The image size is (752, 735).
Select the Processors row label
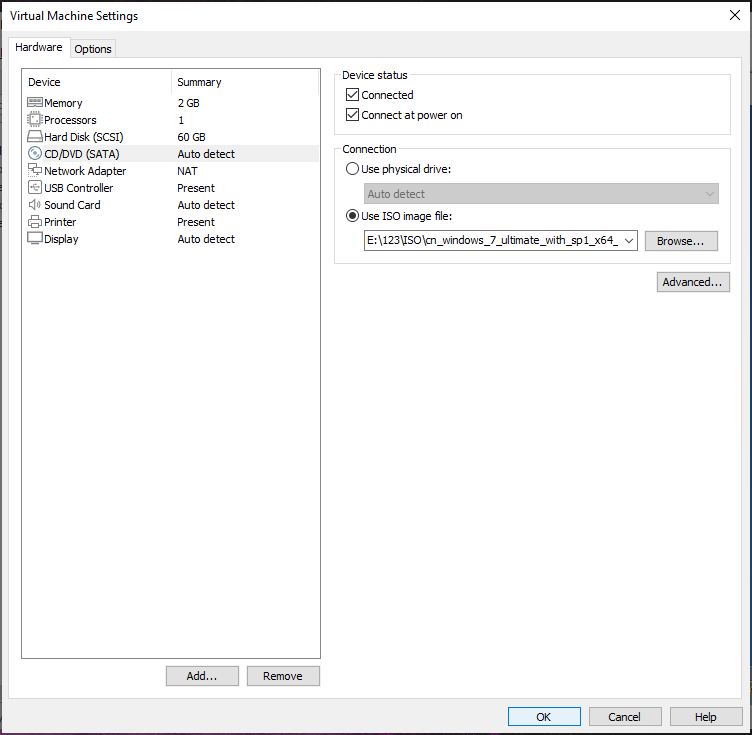70,120
